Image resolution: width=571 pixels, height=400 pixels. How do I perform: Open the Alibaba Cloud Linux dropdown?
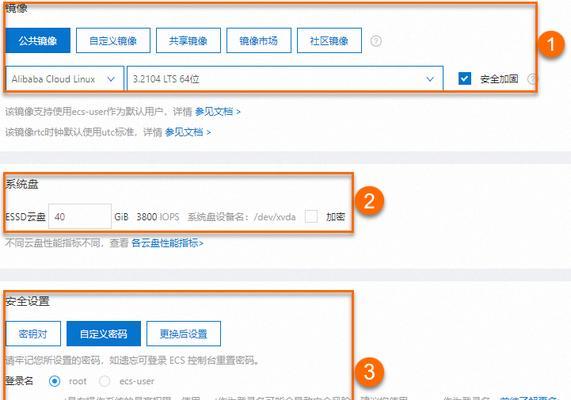(64, 79)
